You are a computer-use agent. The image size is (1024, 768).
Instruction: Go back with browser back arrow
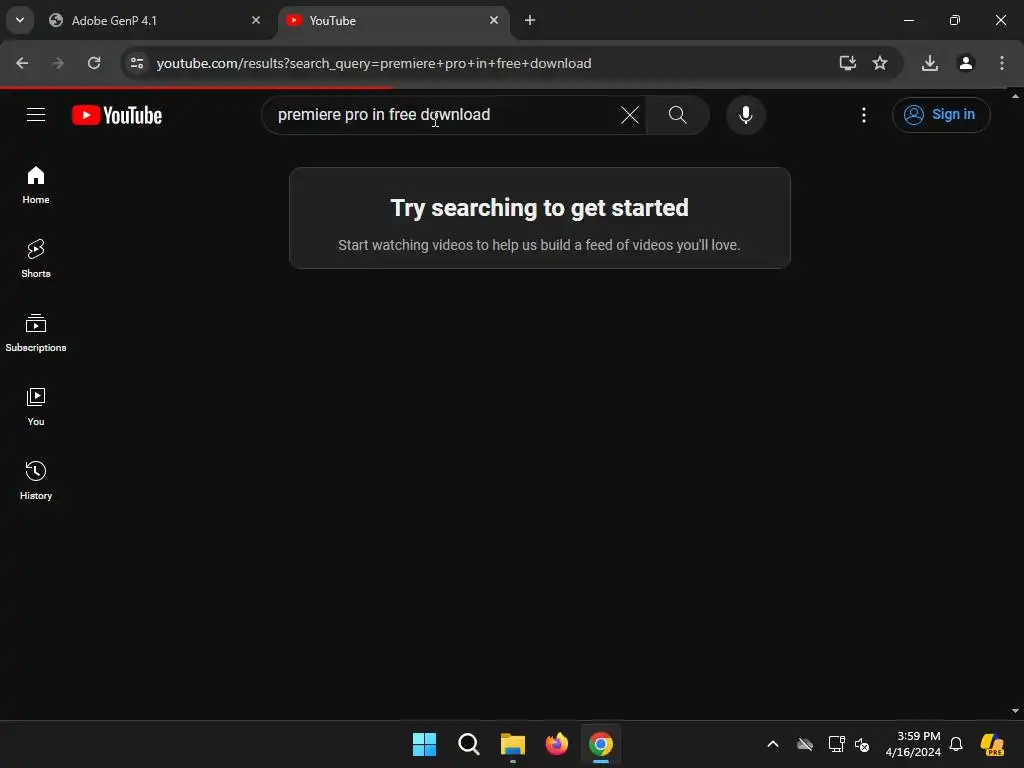[22, 63]
